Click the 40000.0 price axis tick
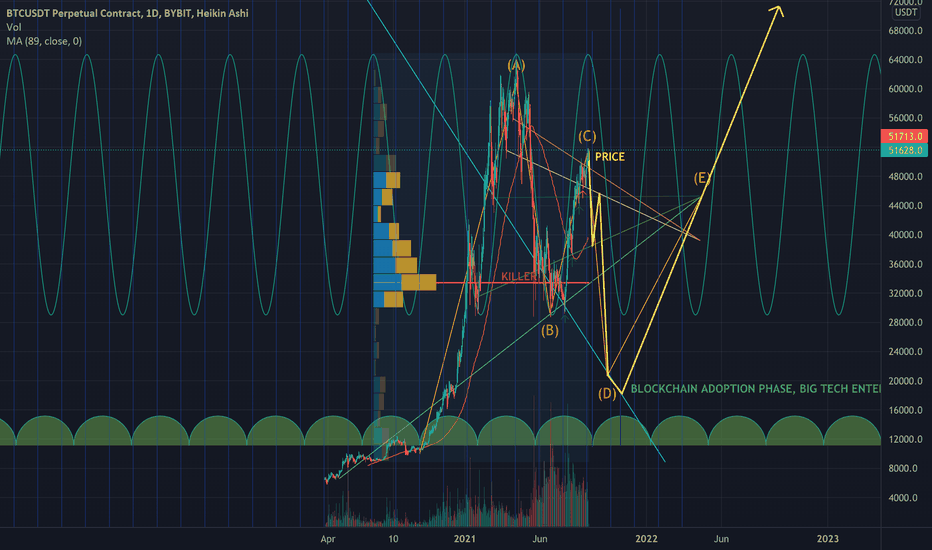The width and height of the screenshot is (932, 550). [906, 235]
